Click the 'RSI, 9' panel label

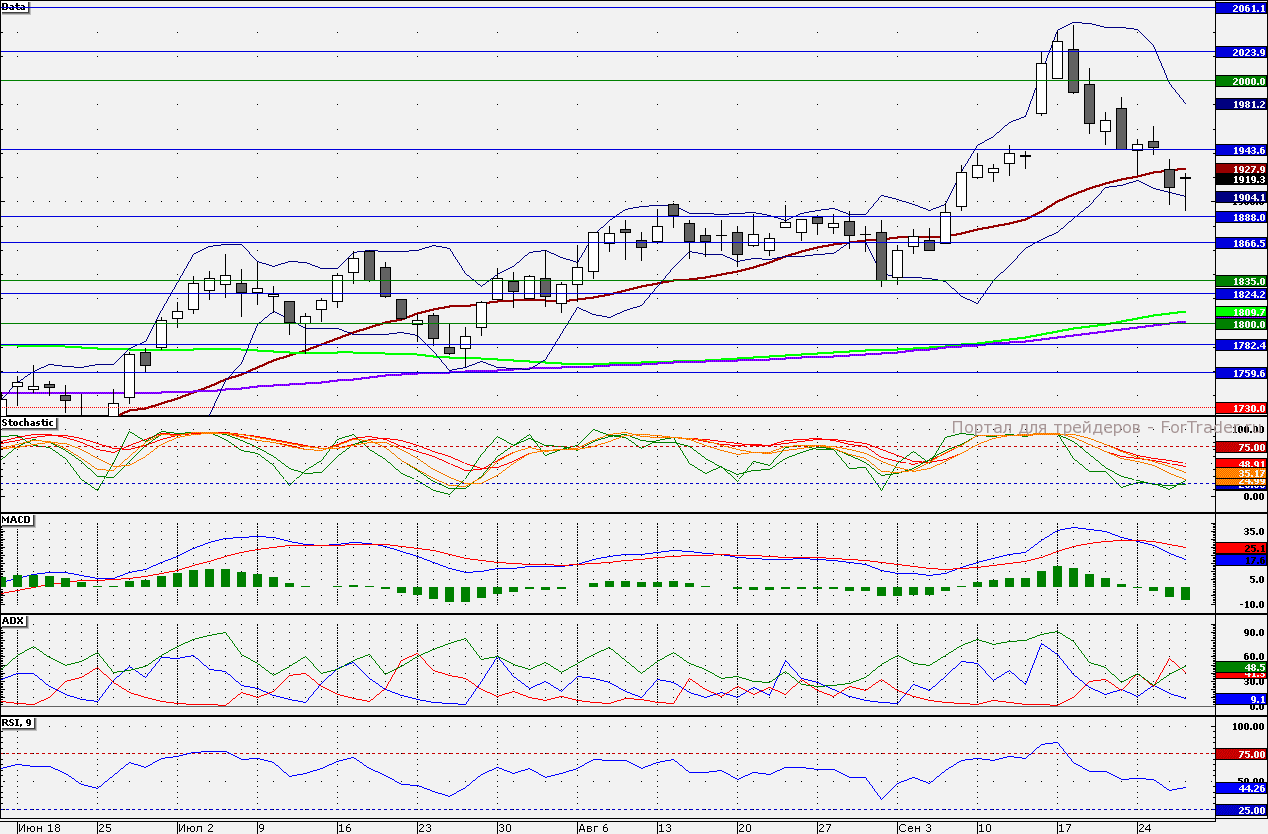18,722
